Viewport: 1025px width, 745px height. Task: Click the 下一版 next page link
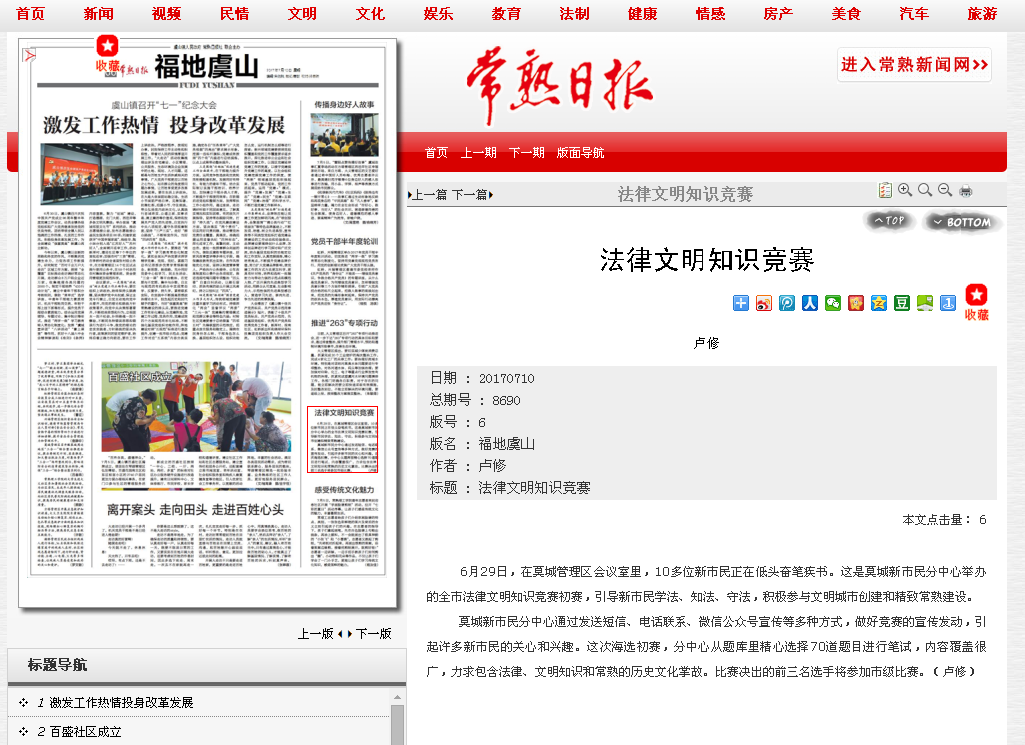click(x=373, y=634)
